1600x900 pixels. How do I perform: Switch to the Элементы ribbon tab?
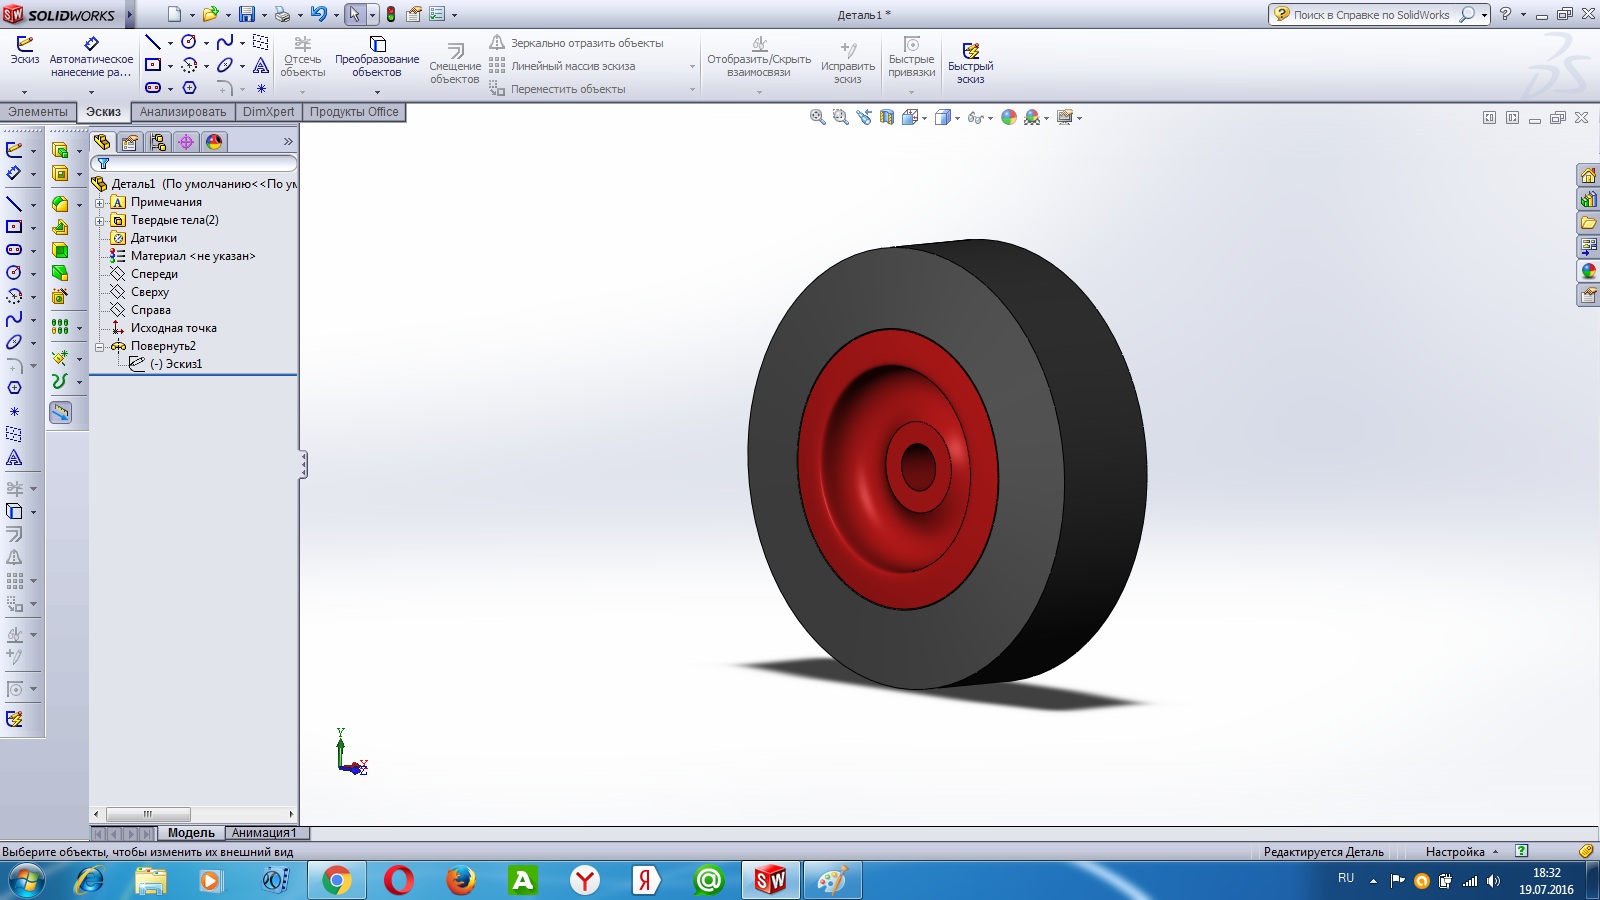[38, 112]
